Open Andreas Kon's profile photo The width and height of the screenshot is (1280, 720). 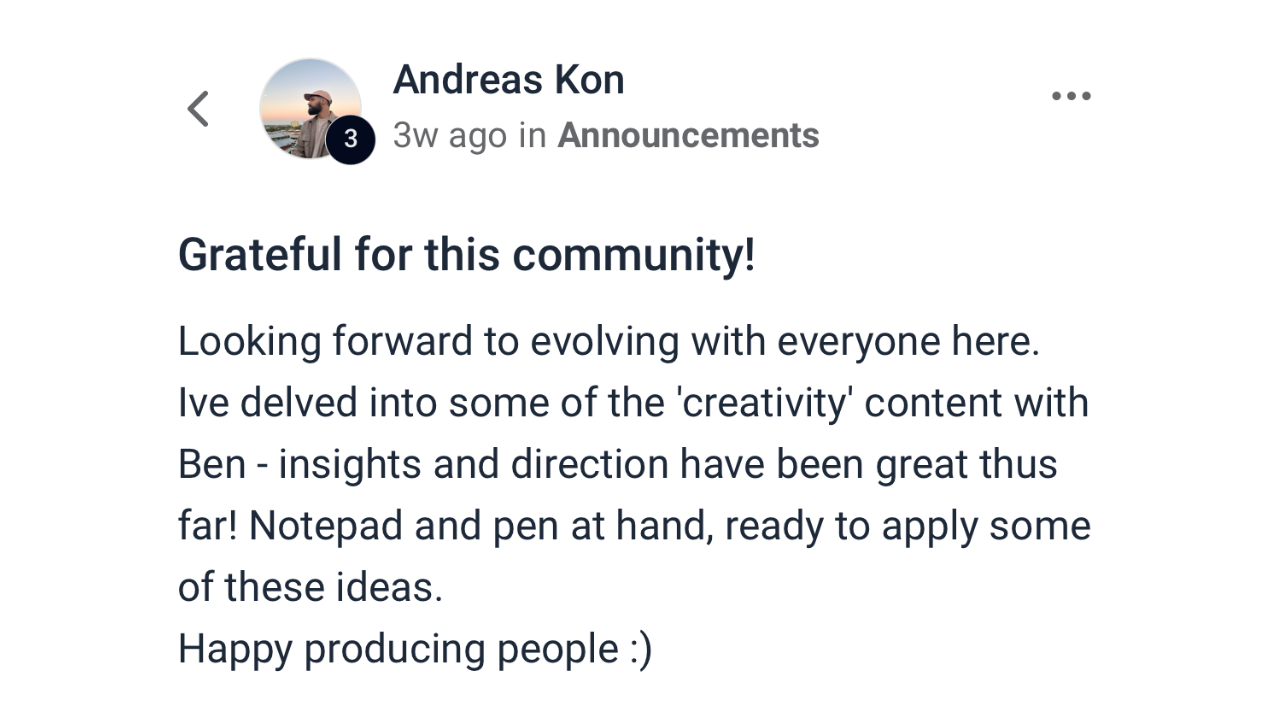coord(310,108)
